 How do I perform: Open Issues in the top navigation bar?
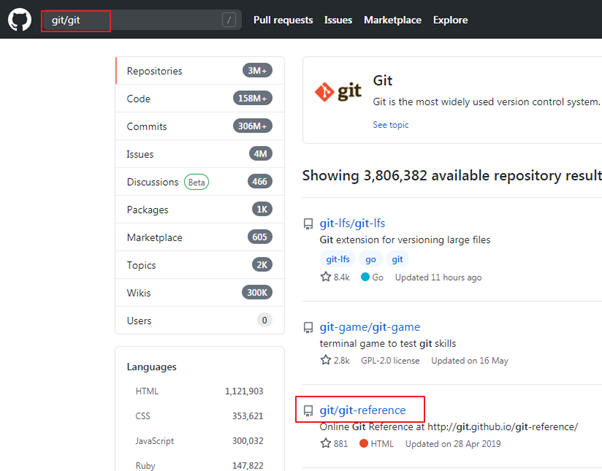click(338, 20)
